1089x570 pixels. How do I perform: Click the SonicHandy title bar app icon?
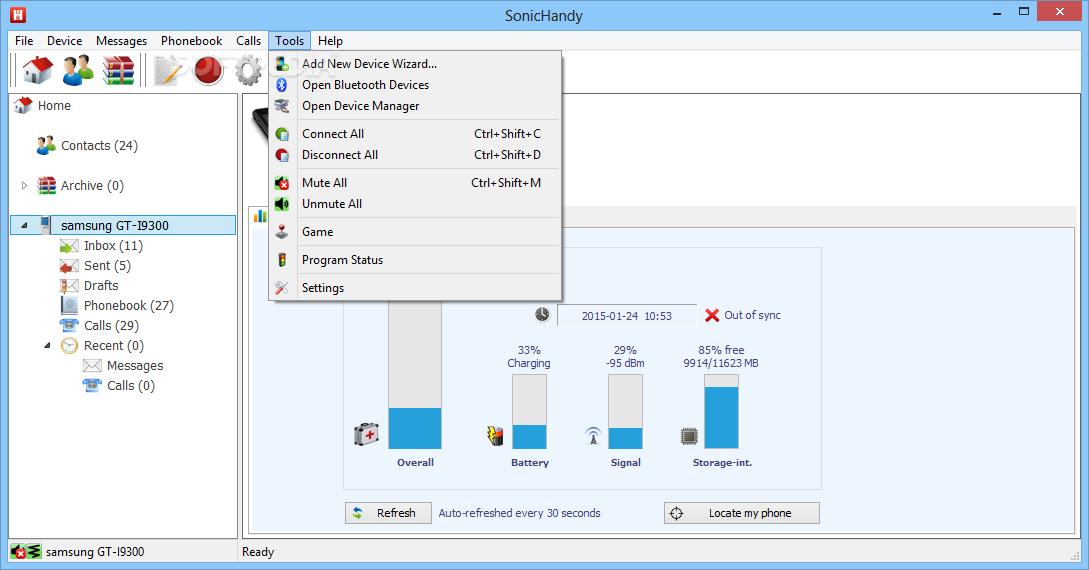click(x=18, y=15)
